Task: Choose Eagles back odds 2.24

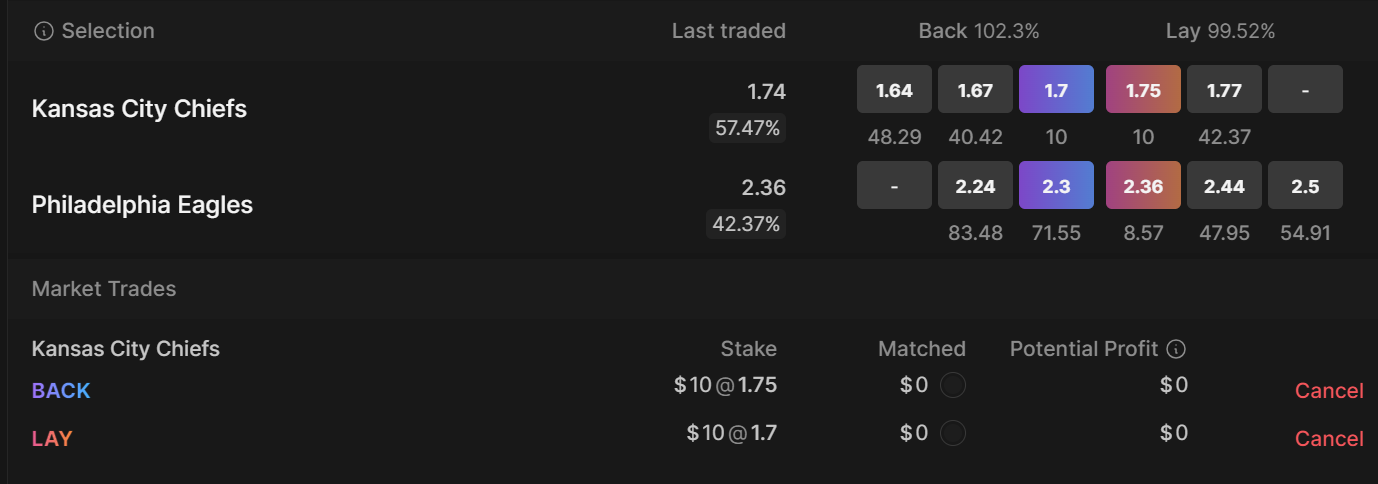Action: click(975, 186)
